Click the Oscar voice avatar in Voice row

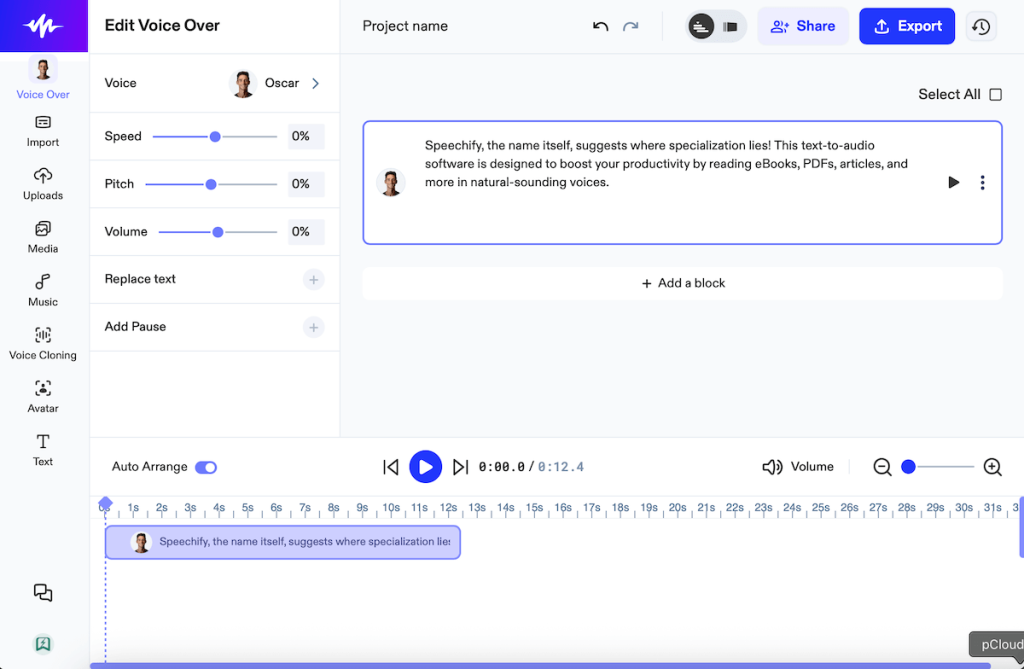tap(243, 84)
